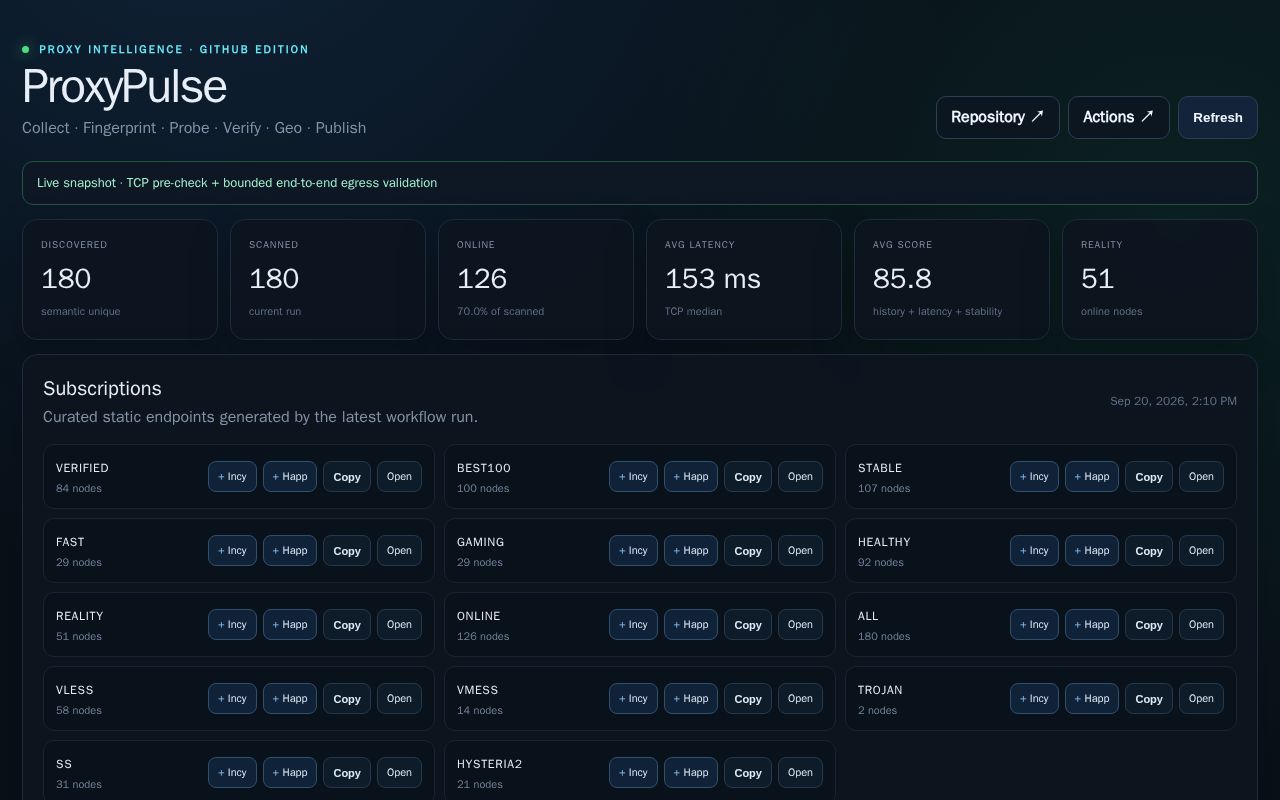Add VERIFIED subscription to Incy

[232, 477]
